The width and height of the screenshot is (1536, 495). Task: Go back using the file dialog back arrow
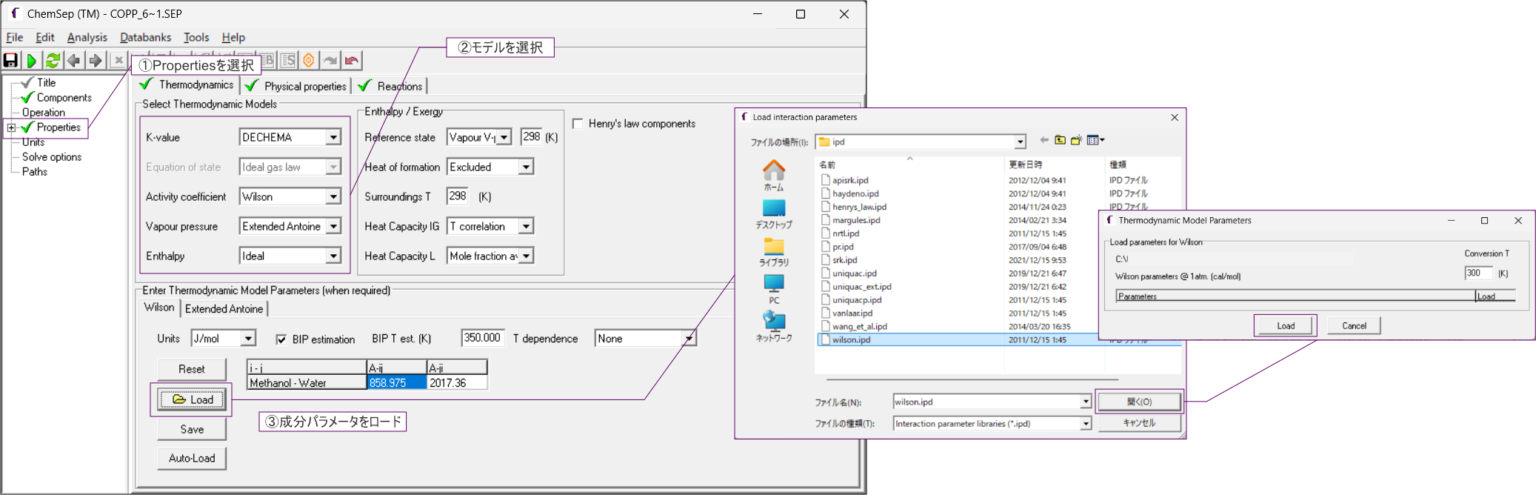point(1044,141)
